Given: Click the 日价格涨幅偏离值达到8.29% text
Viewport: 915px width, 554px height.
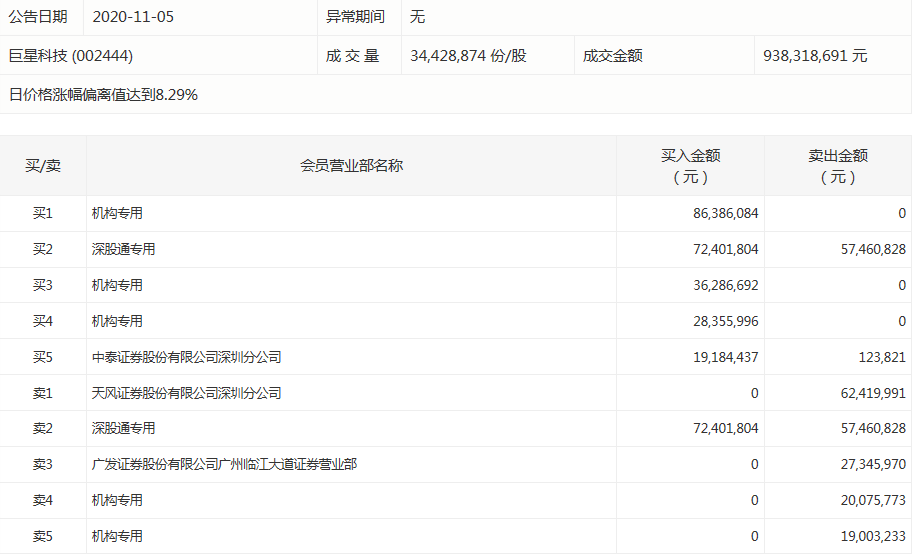Looking at the screenshot, I should pos(103,95).
